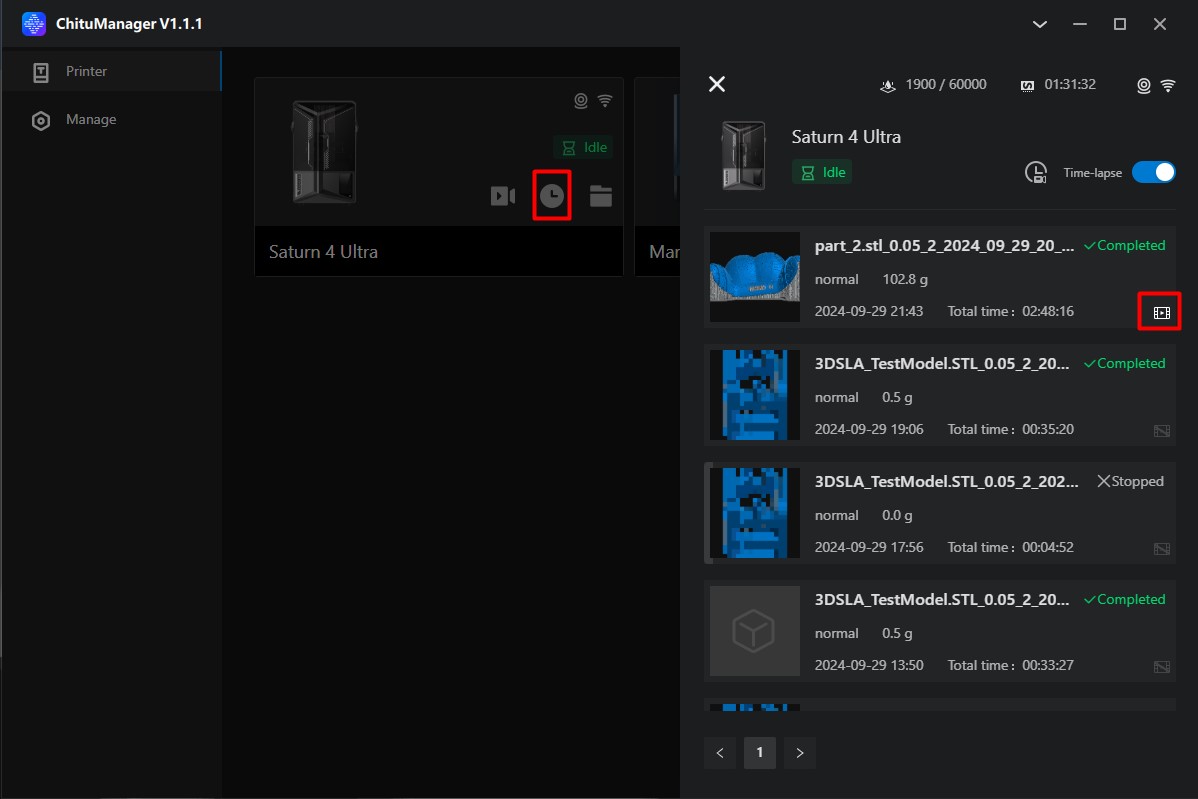Image resolution: width=1198 pixels, height=799 pixels.
Task: Open the title bar dropdown chevron
Action: 1040,24
